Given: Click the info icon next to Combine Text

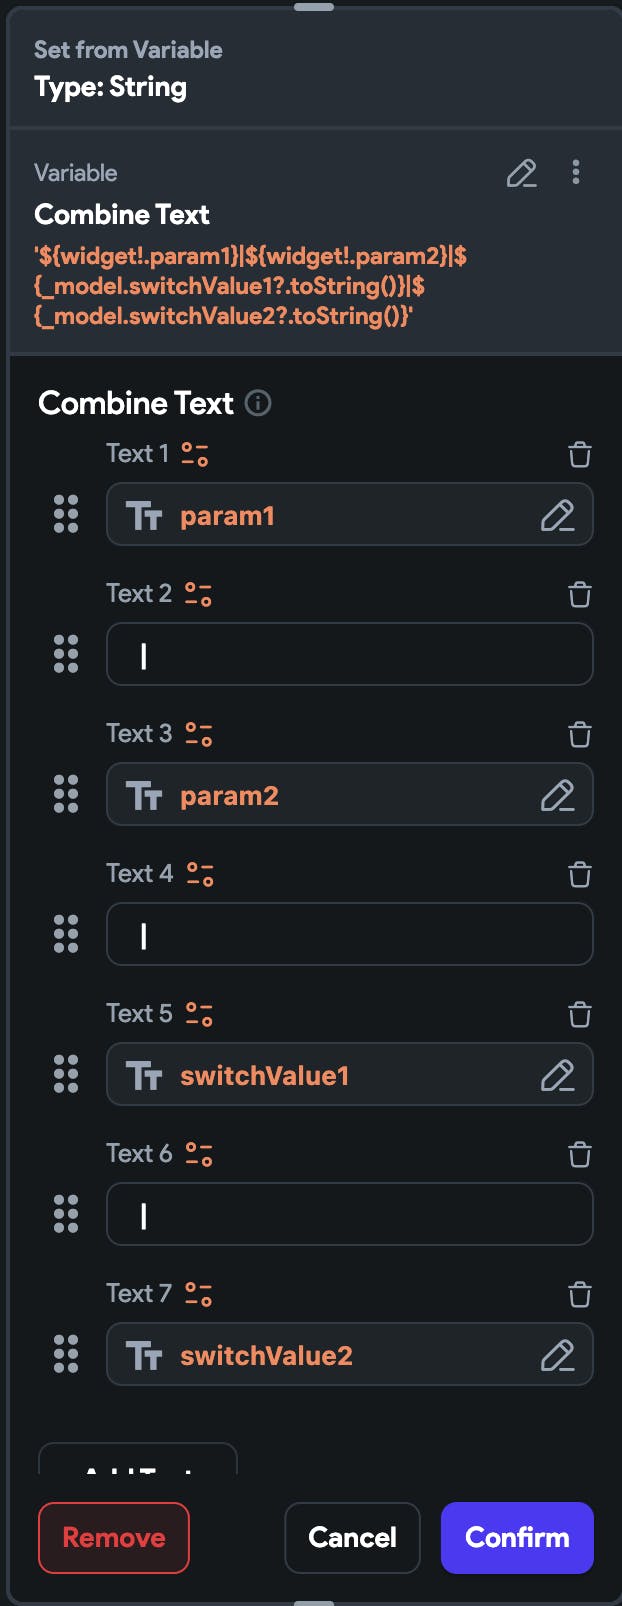Looking at the screenshot, I should pyautogui.click(x=258, y=403).
